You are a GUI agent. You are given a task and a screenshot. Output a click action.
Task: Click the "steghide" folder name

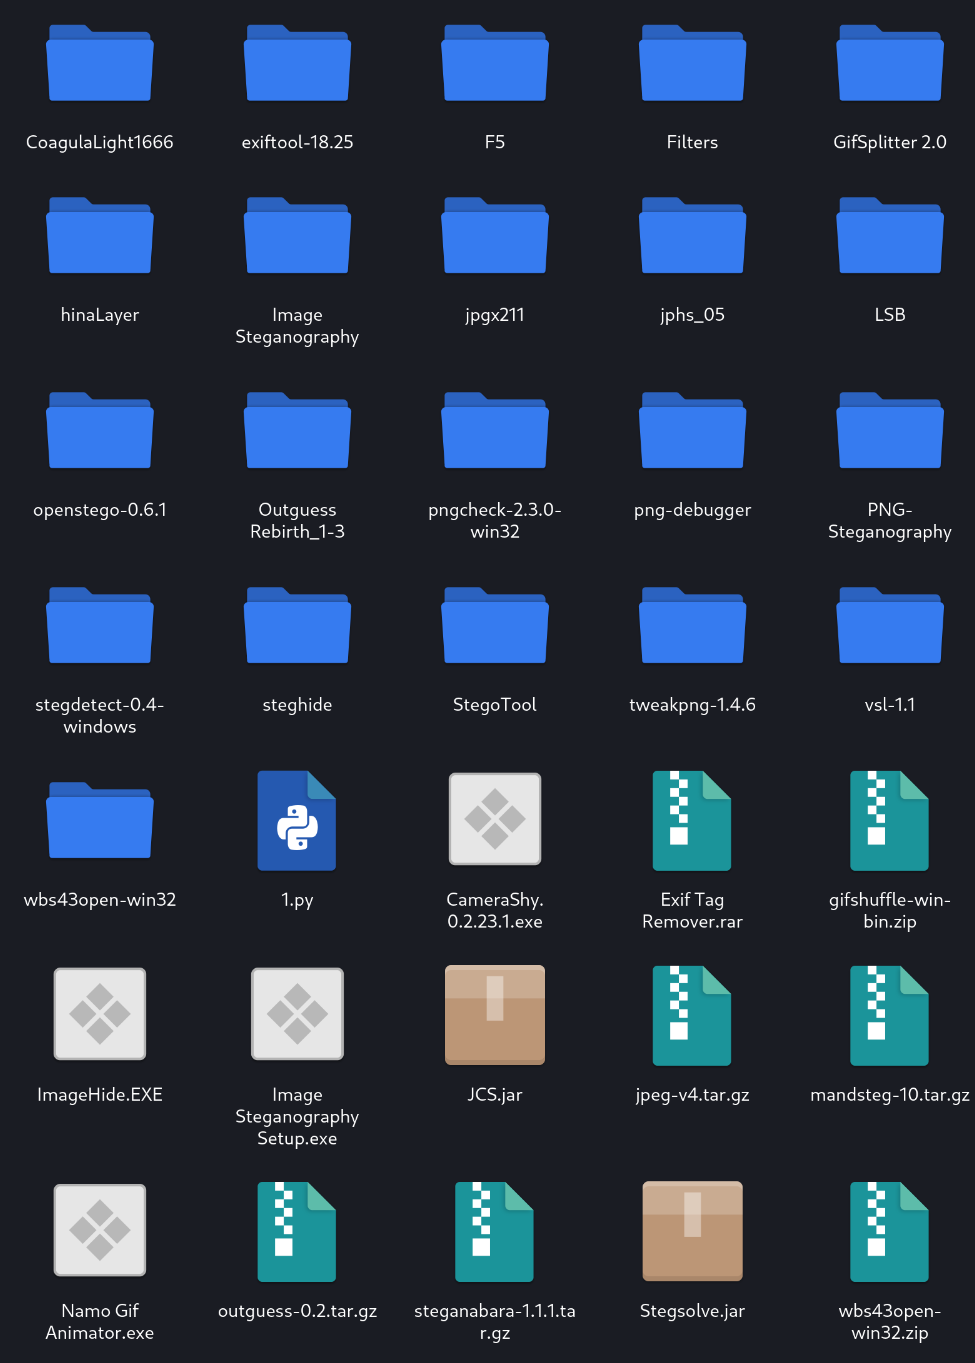297,705
